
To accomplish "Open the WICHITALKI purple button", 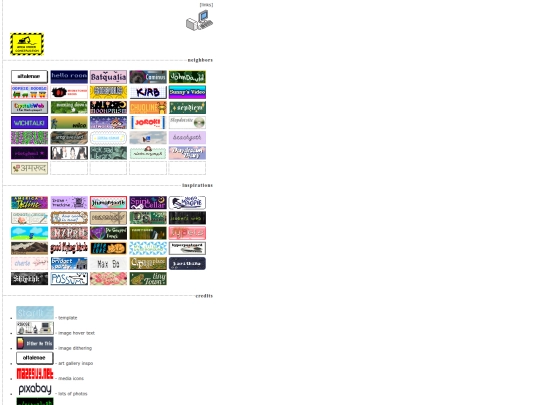I will point(30,122).
